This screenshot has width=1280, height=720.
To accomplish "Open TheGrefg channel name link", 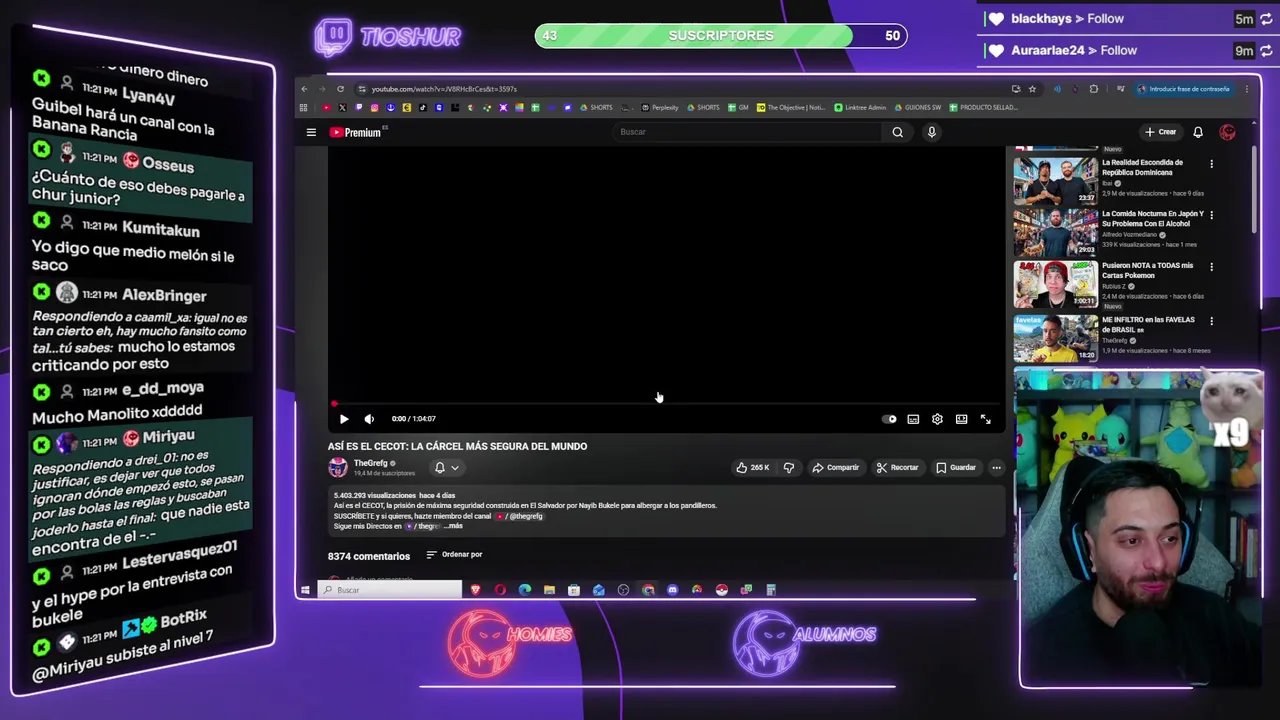I will 370,463.
